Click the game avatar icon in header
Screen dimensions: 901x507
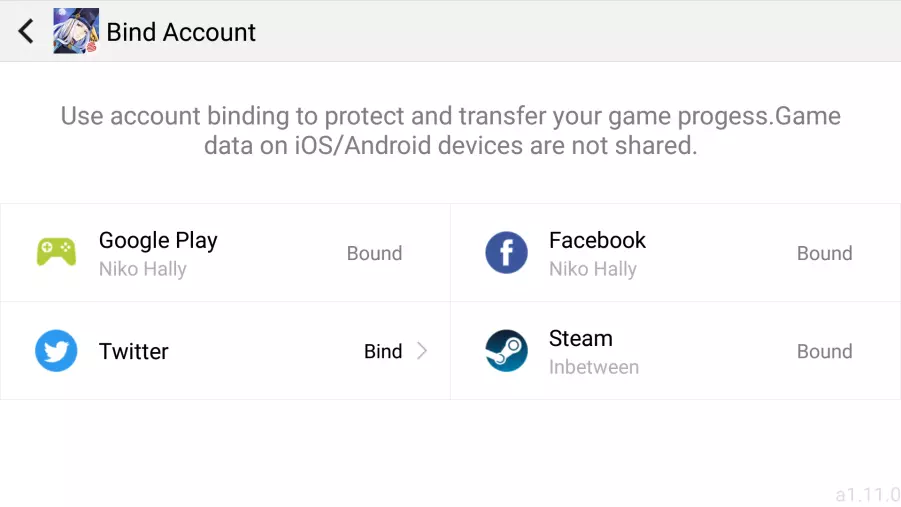click(76, 31)
